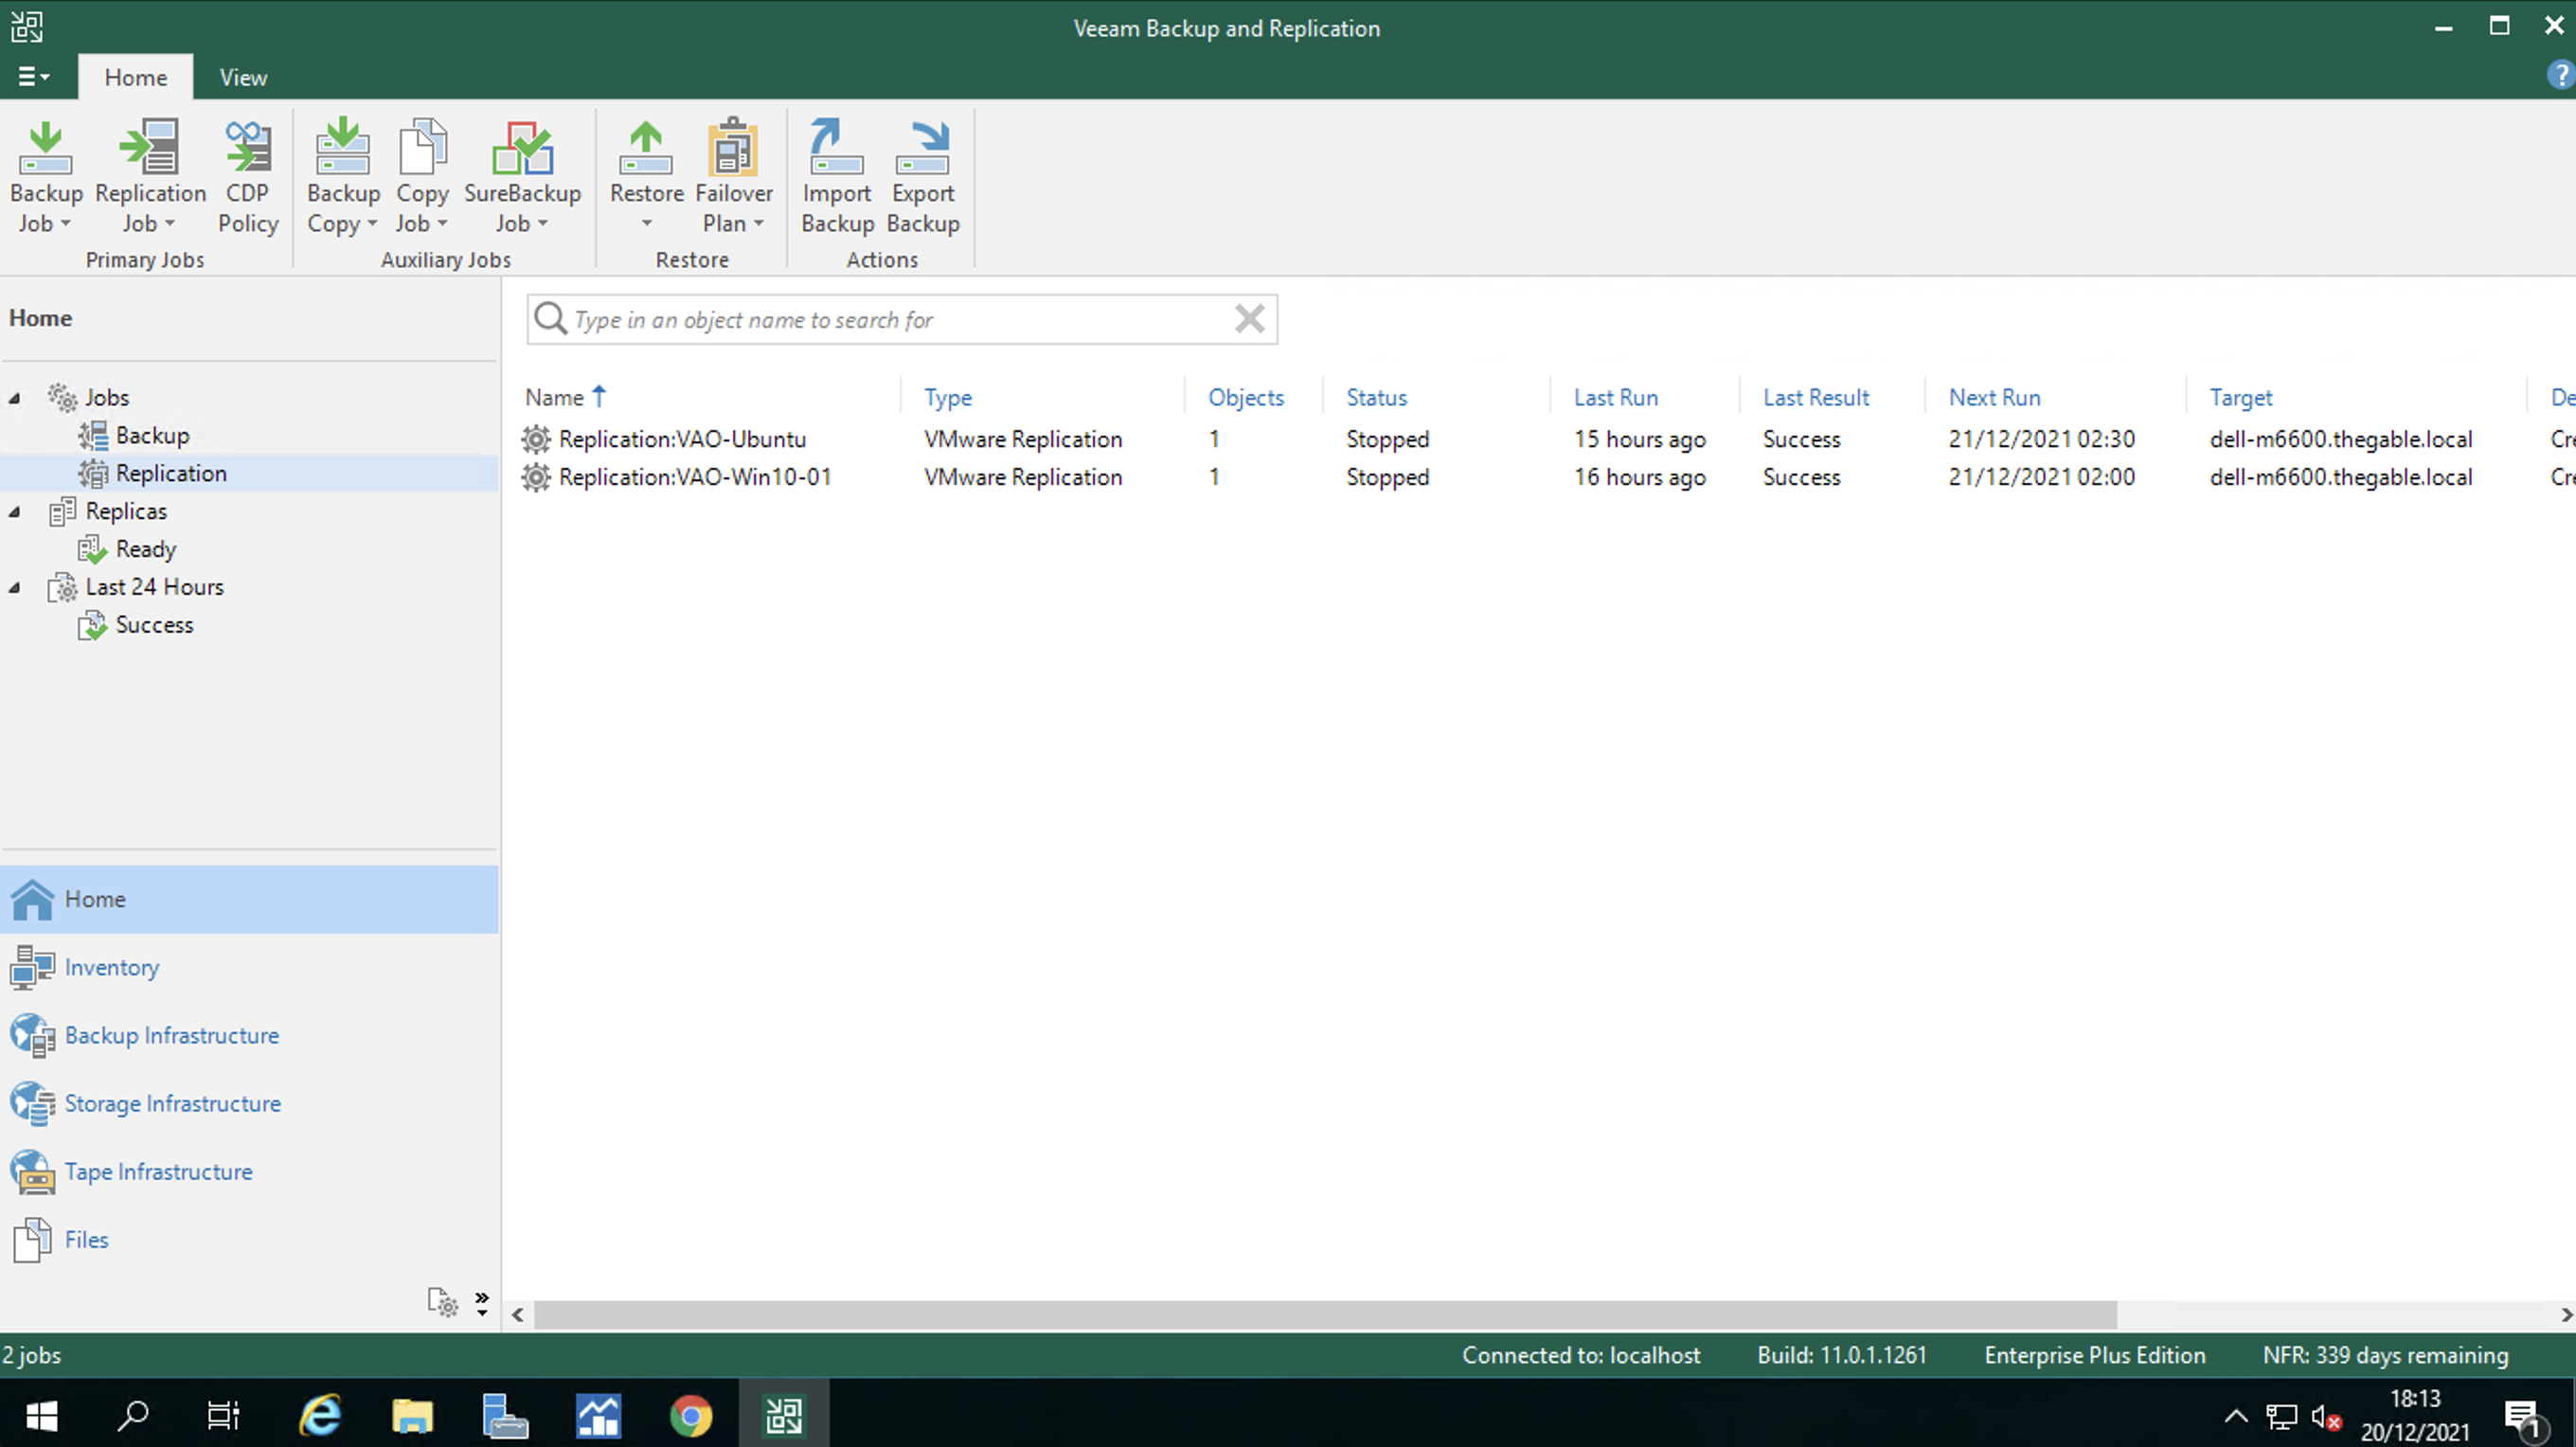Click the scroll right arrow
Image resolution: width=2576 pixels, height=1447 pixels.
pos(2565,1314)
